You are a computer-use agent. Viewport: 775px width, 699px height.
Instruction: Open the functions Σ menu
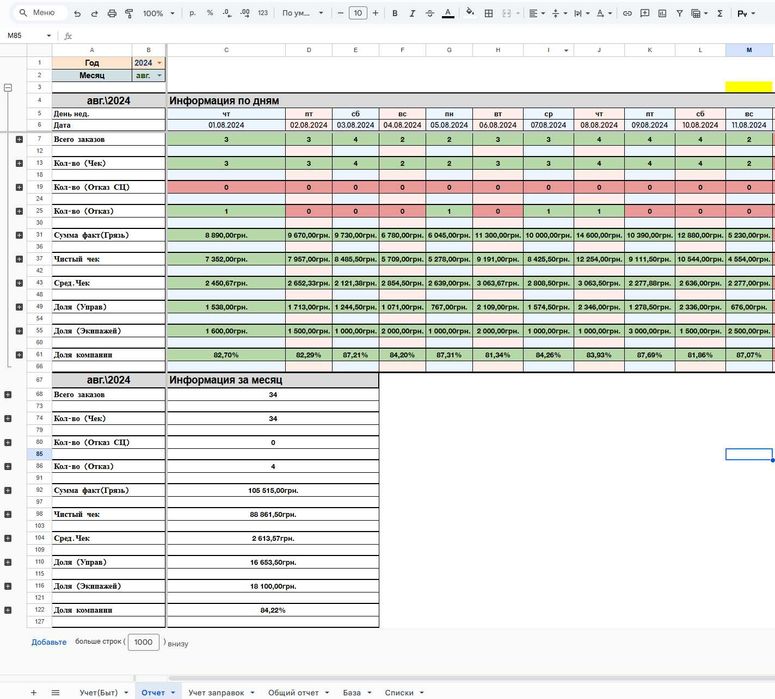click(720, 13)
